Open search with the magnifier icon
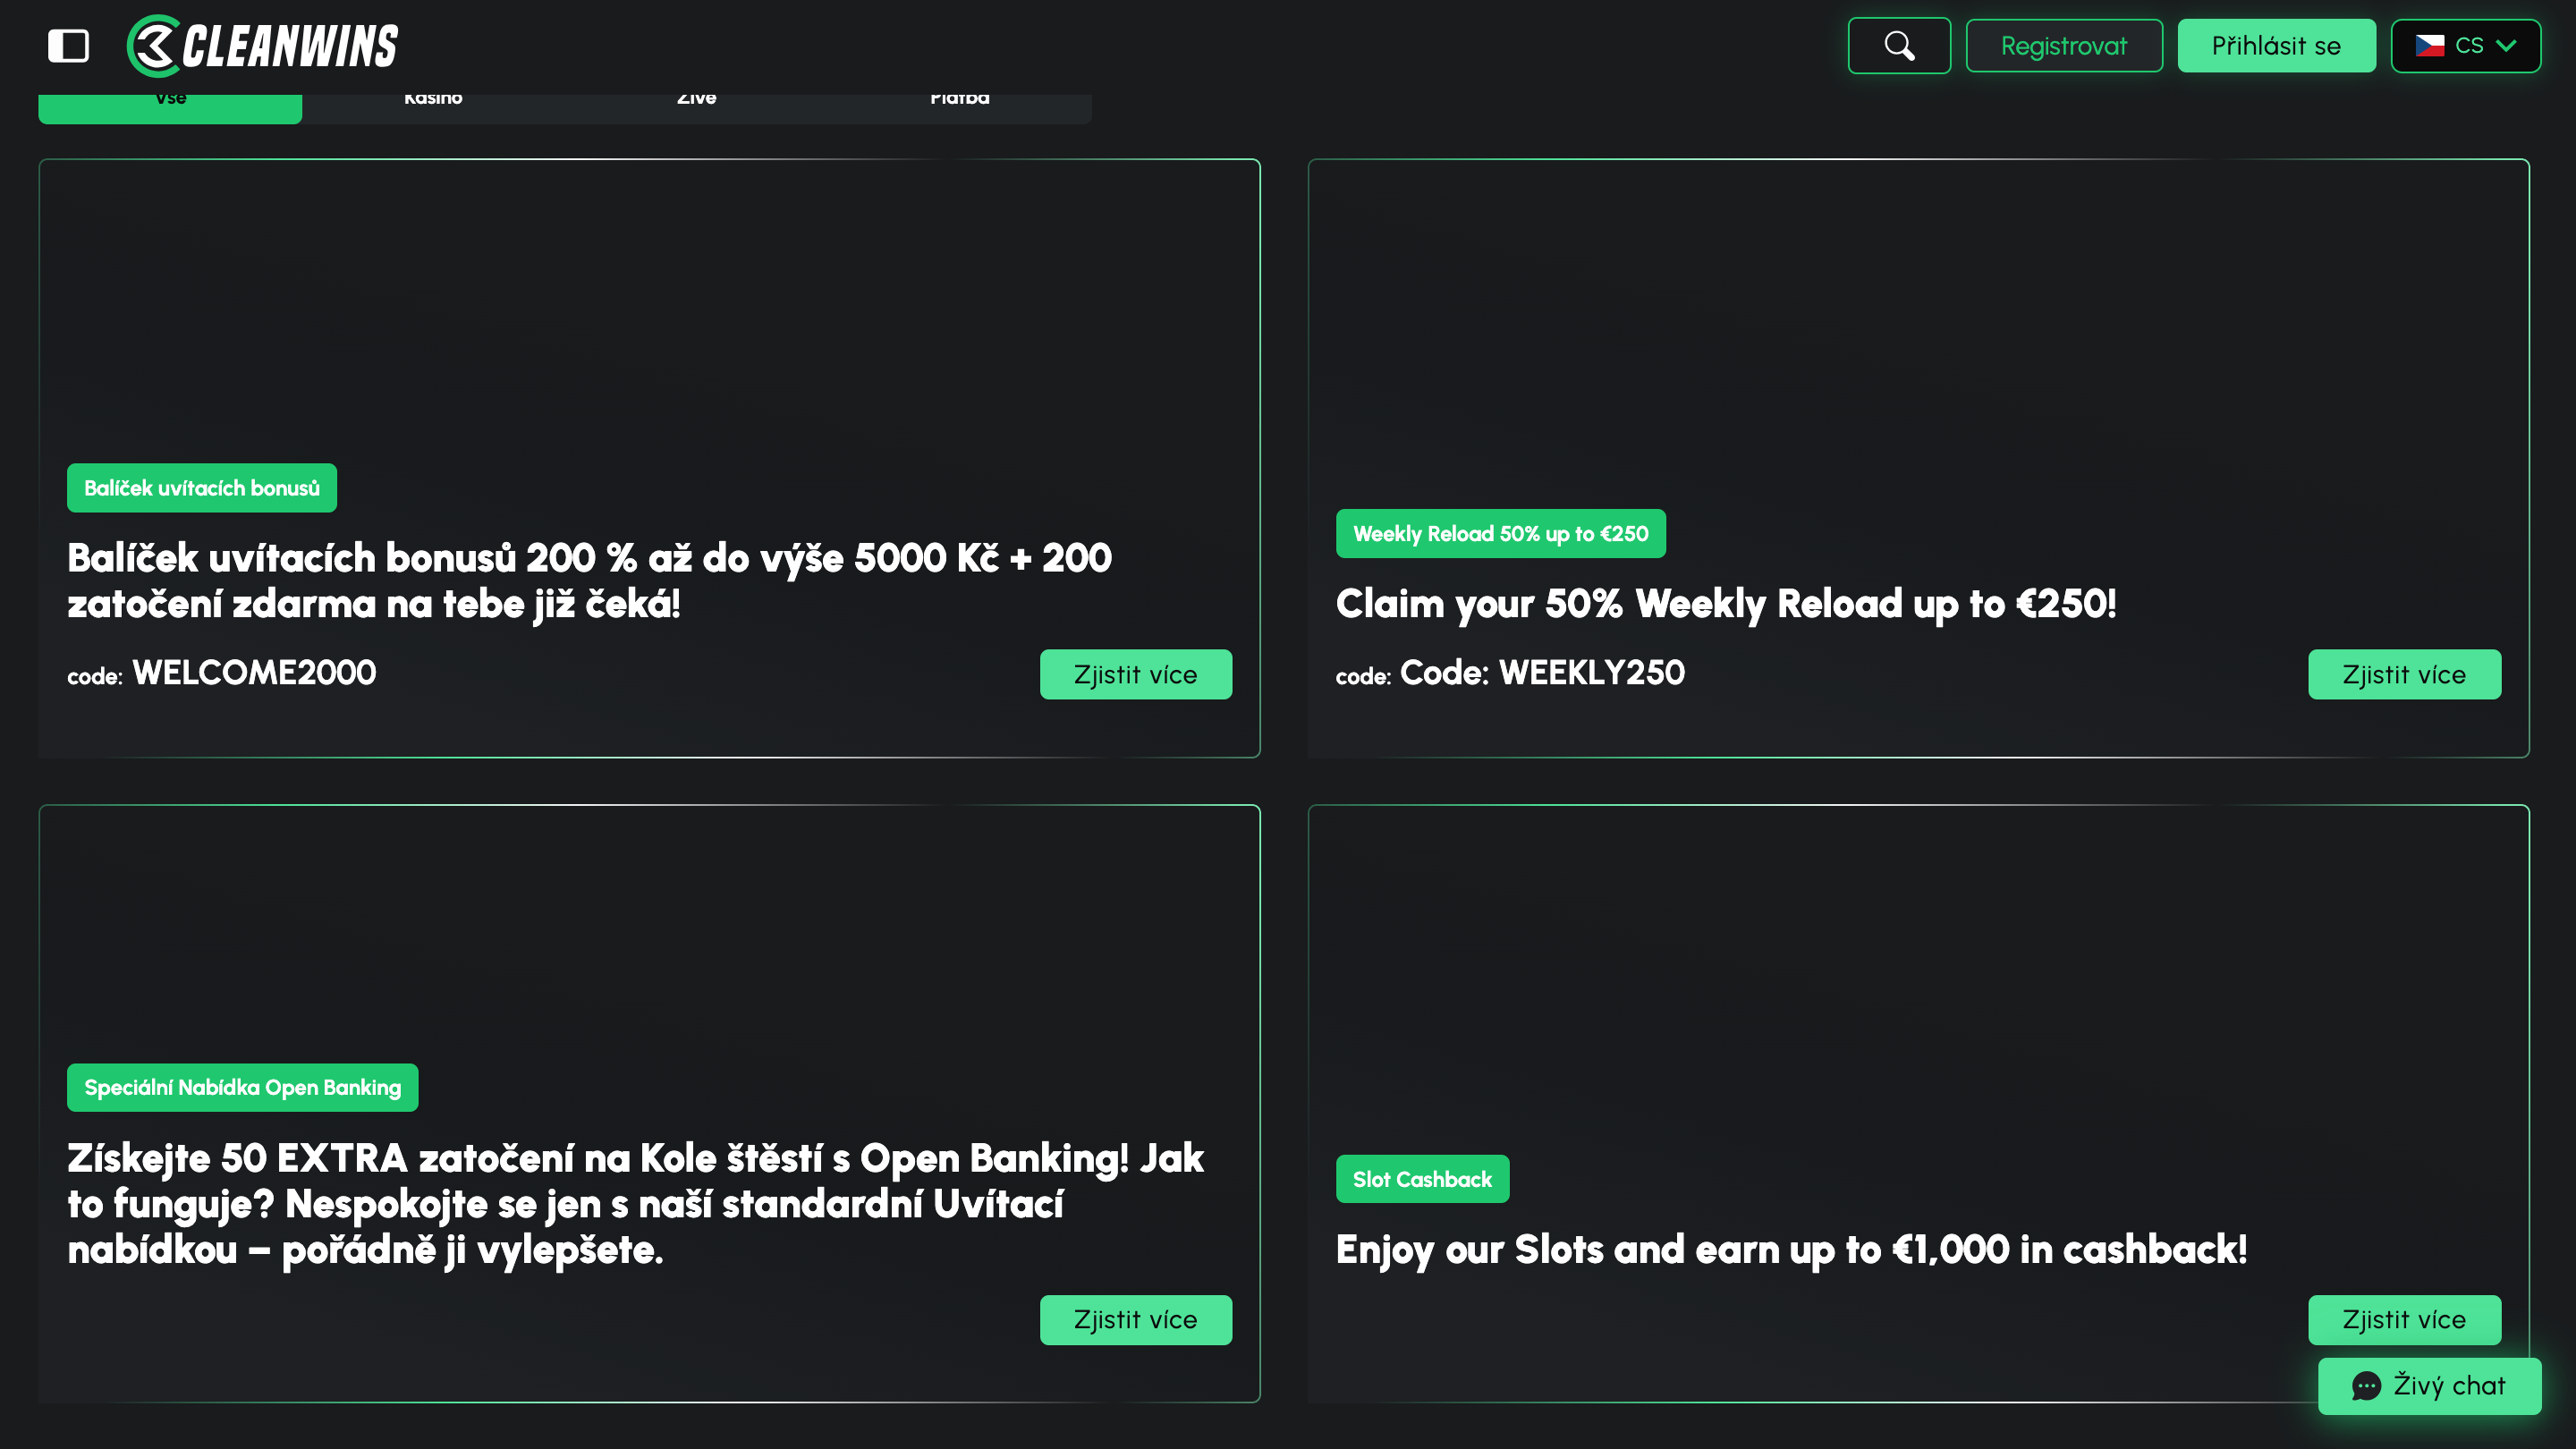The width and height of the screenshot is (2576, 1449). pyautogui.click(x=1899, y=45)
